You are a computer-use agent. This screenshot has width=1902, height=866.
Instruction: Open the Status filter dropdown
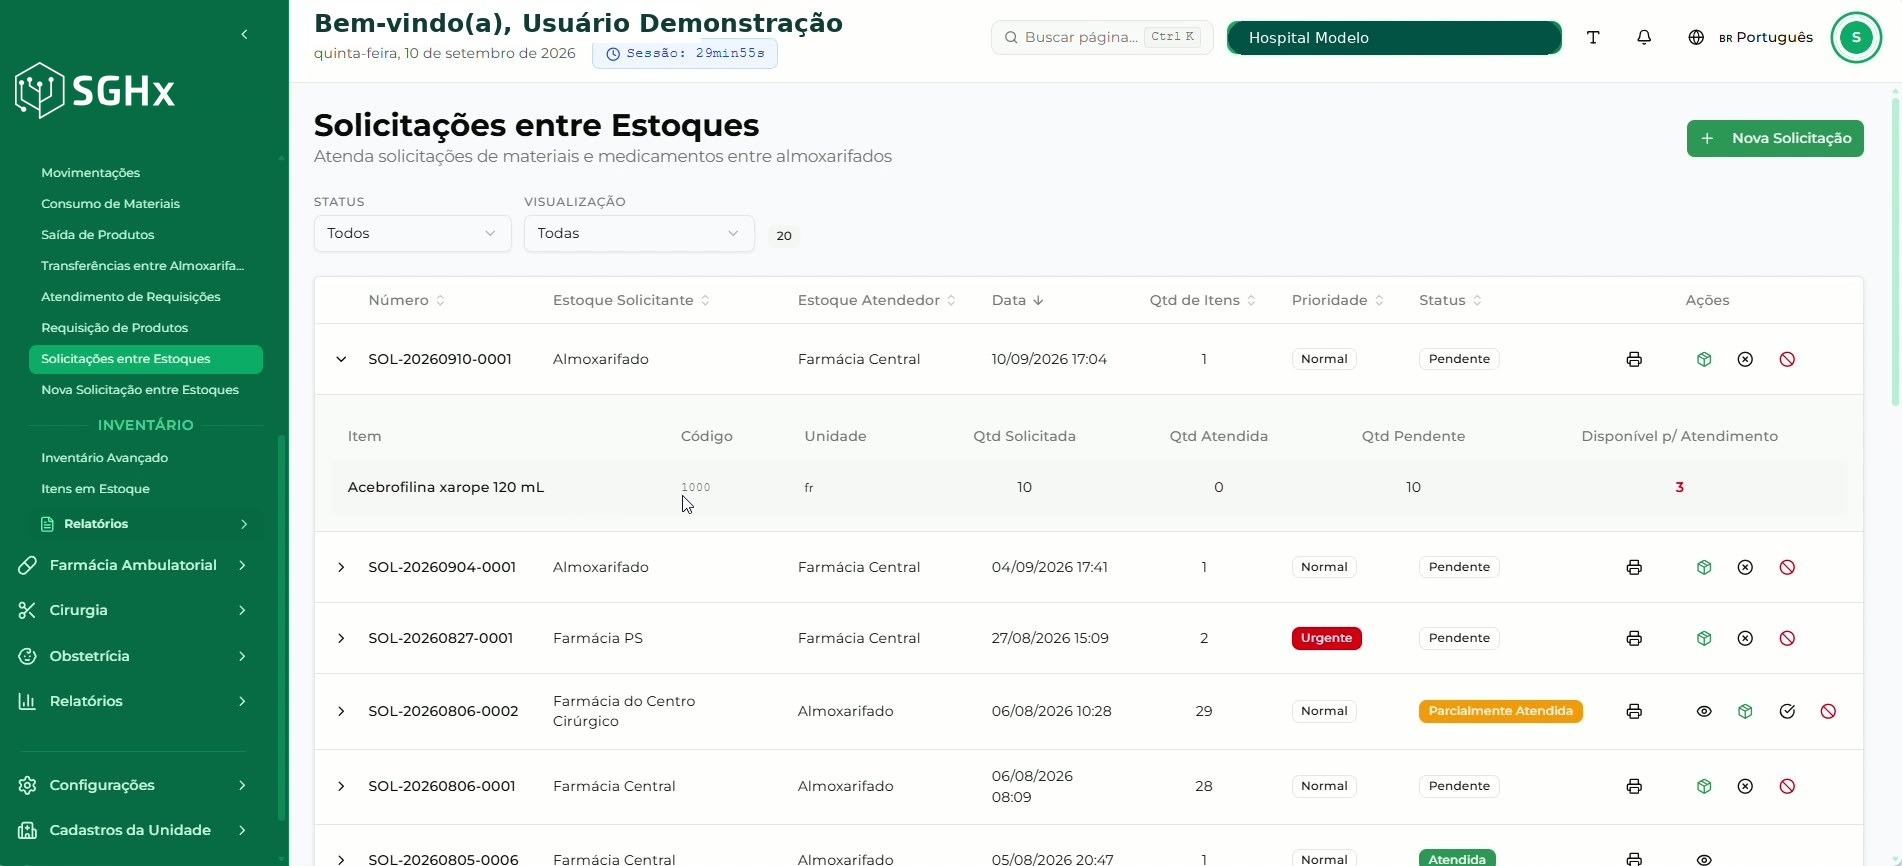tap(412, 233)
